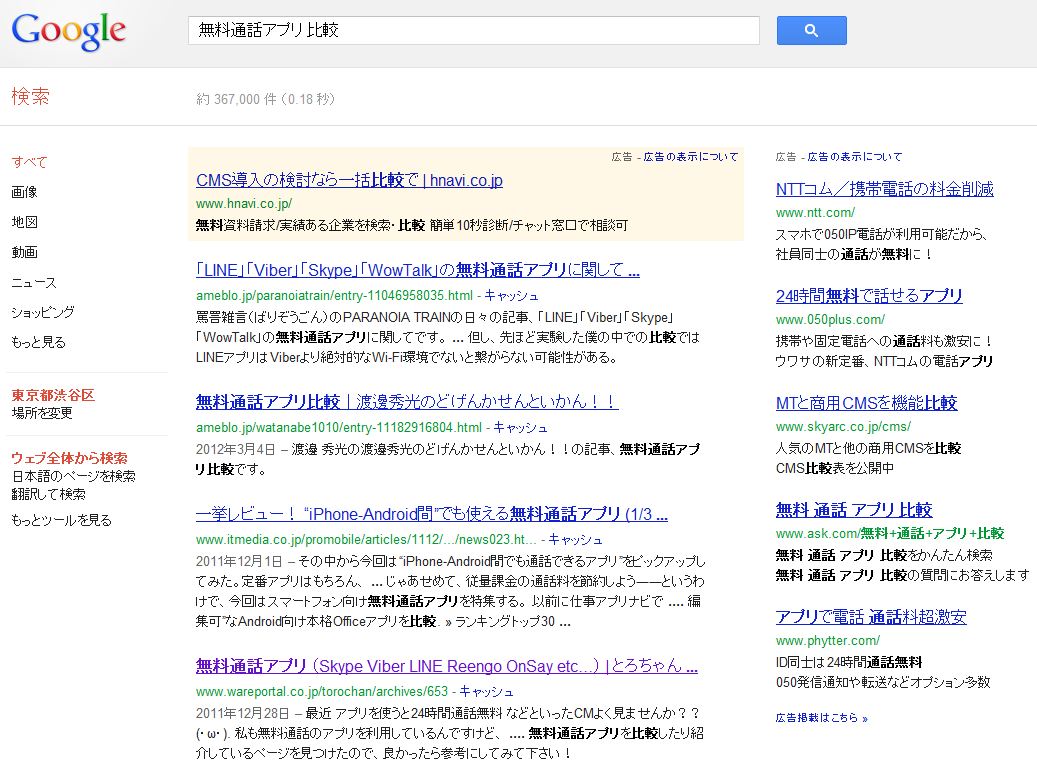
Task: Open result about LINE Viber Skype WowTalk
Action: 417,271
